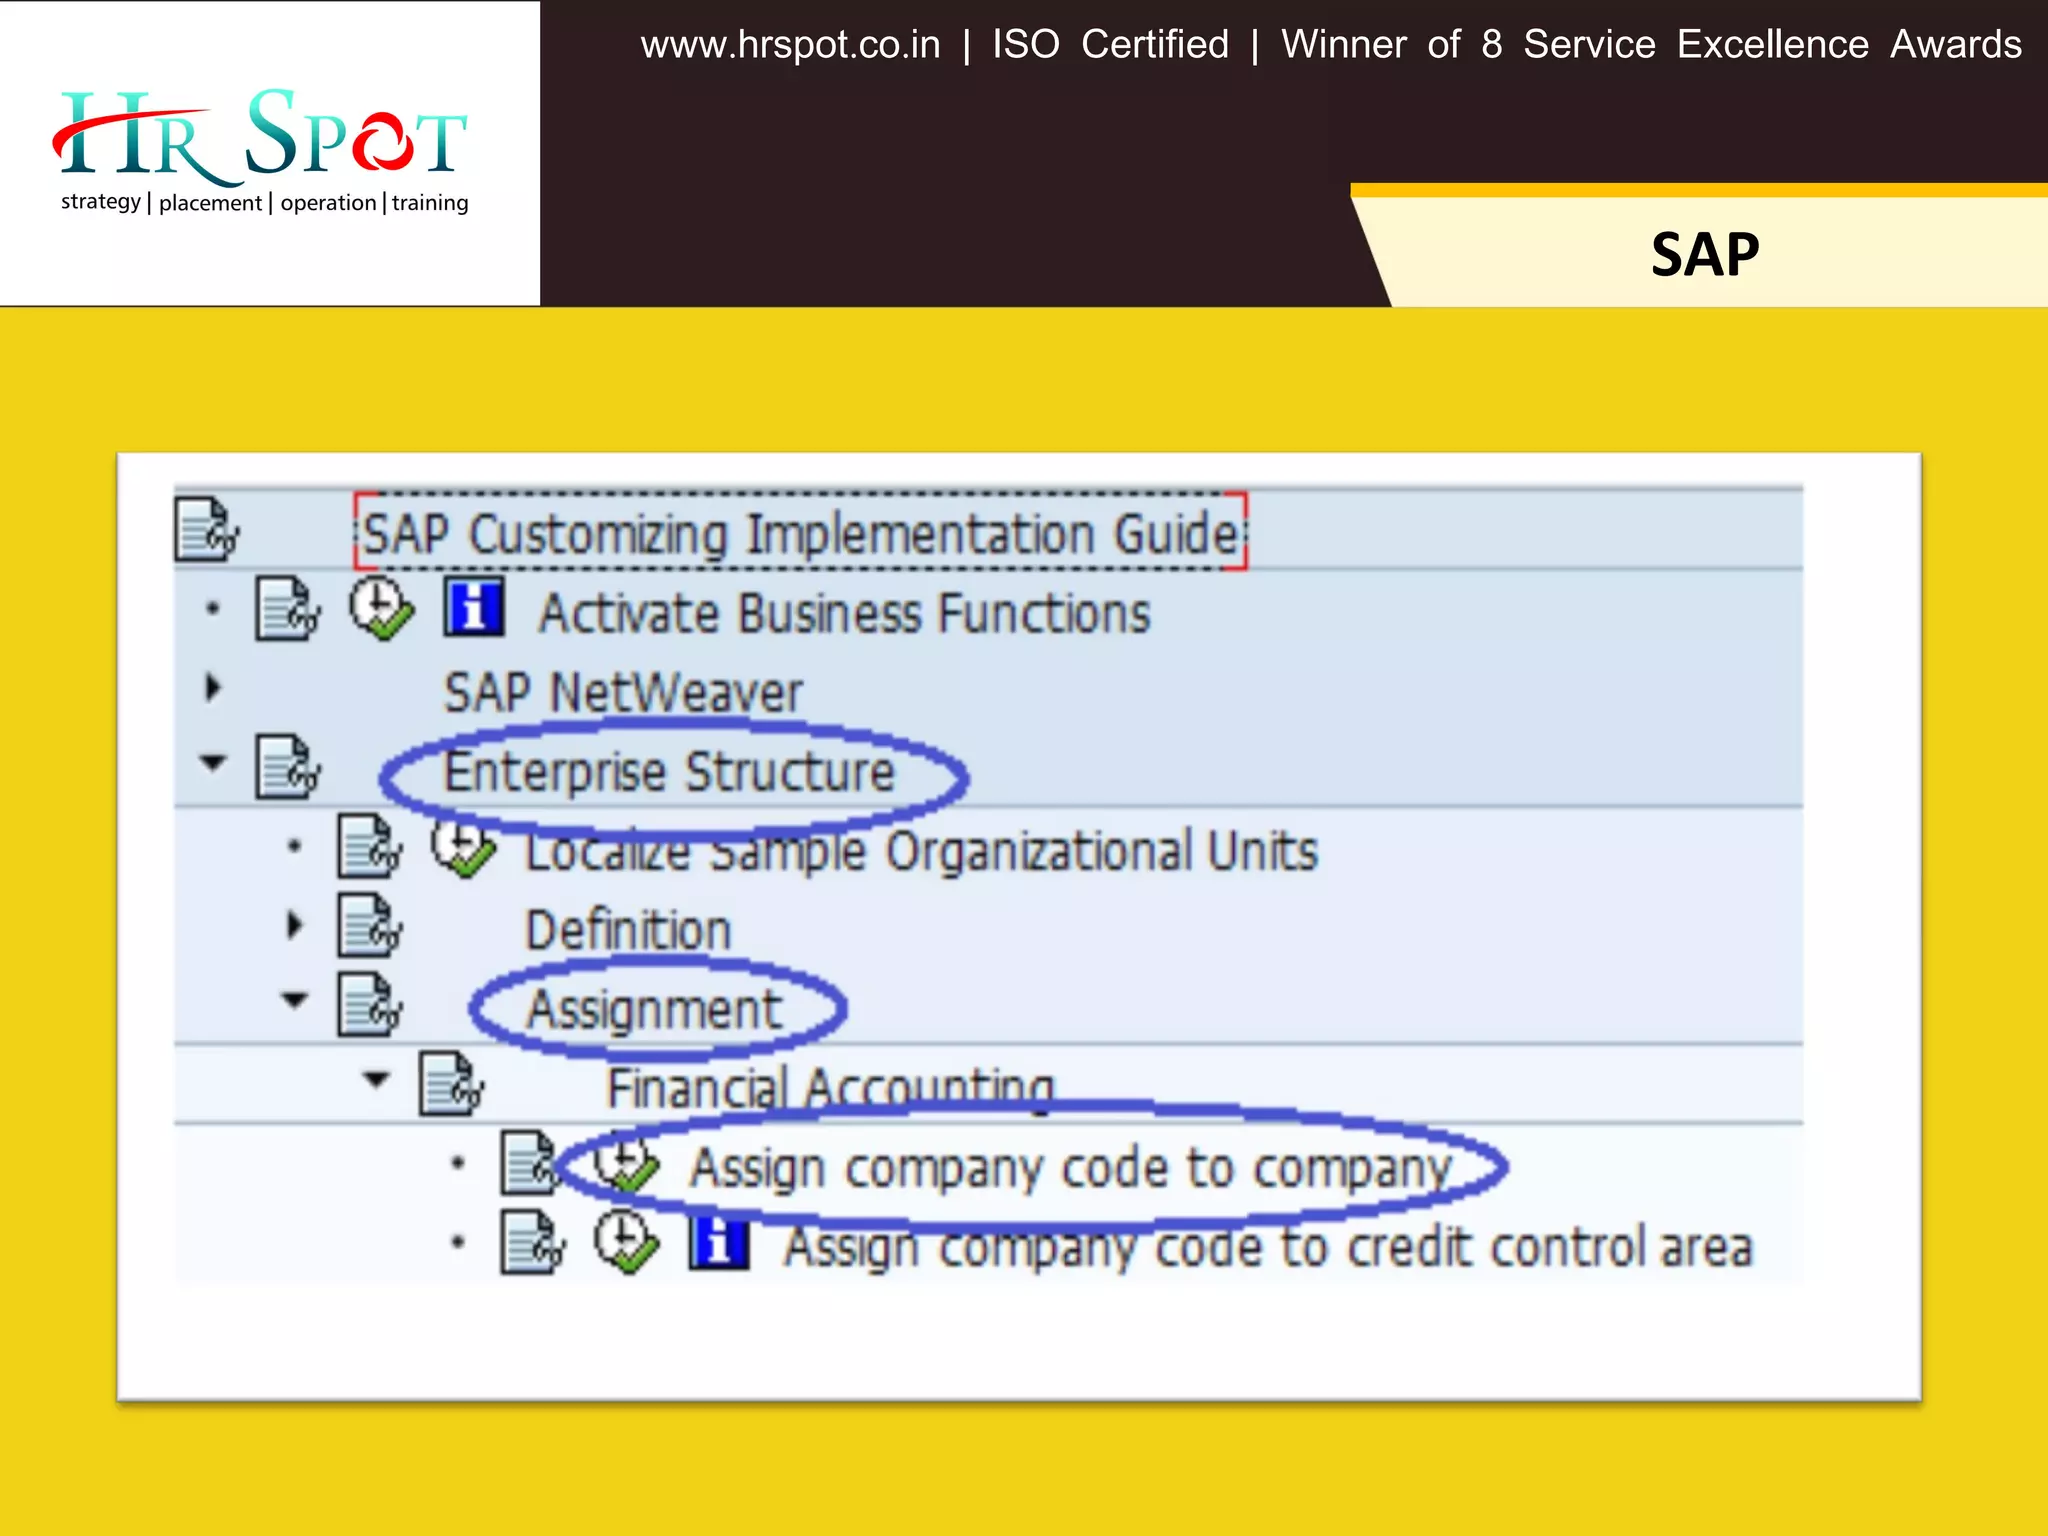Select Assign company code to company
Image resolution: width=2048 pixels, height=1536 pixels.
pos(1071,1168)
